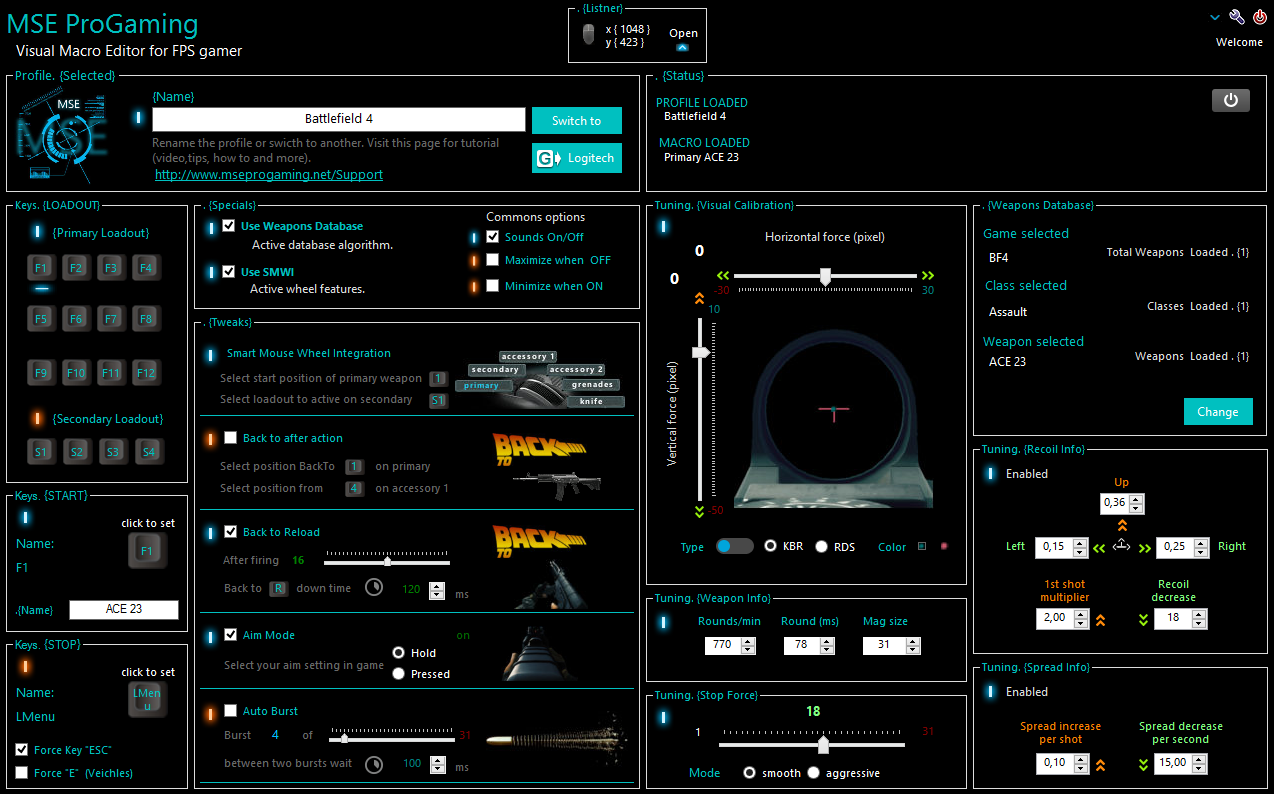Click the dial icon beside bursts wait

point(374,764)
